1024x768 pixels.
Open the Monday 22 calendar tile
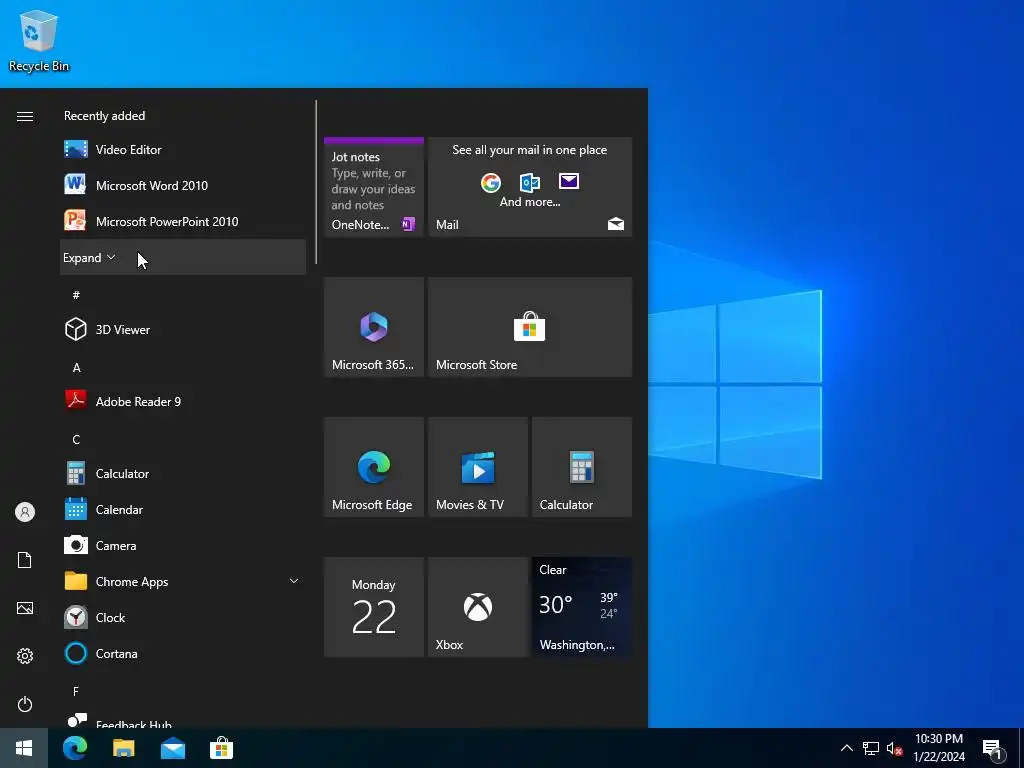coord(374,607)
